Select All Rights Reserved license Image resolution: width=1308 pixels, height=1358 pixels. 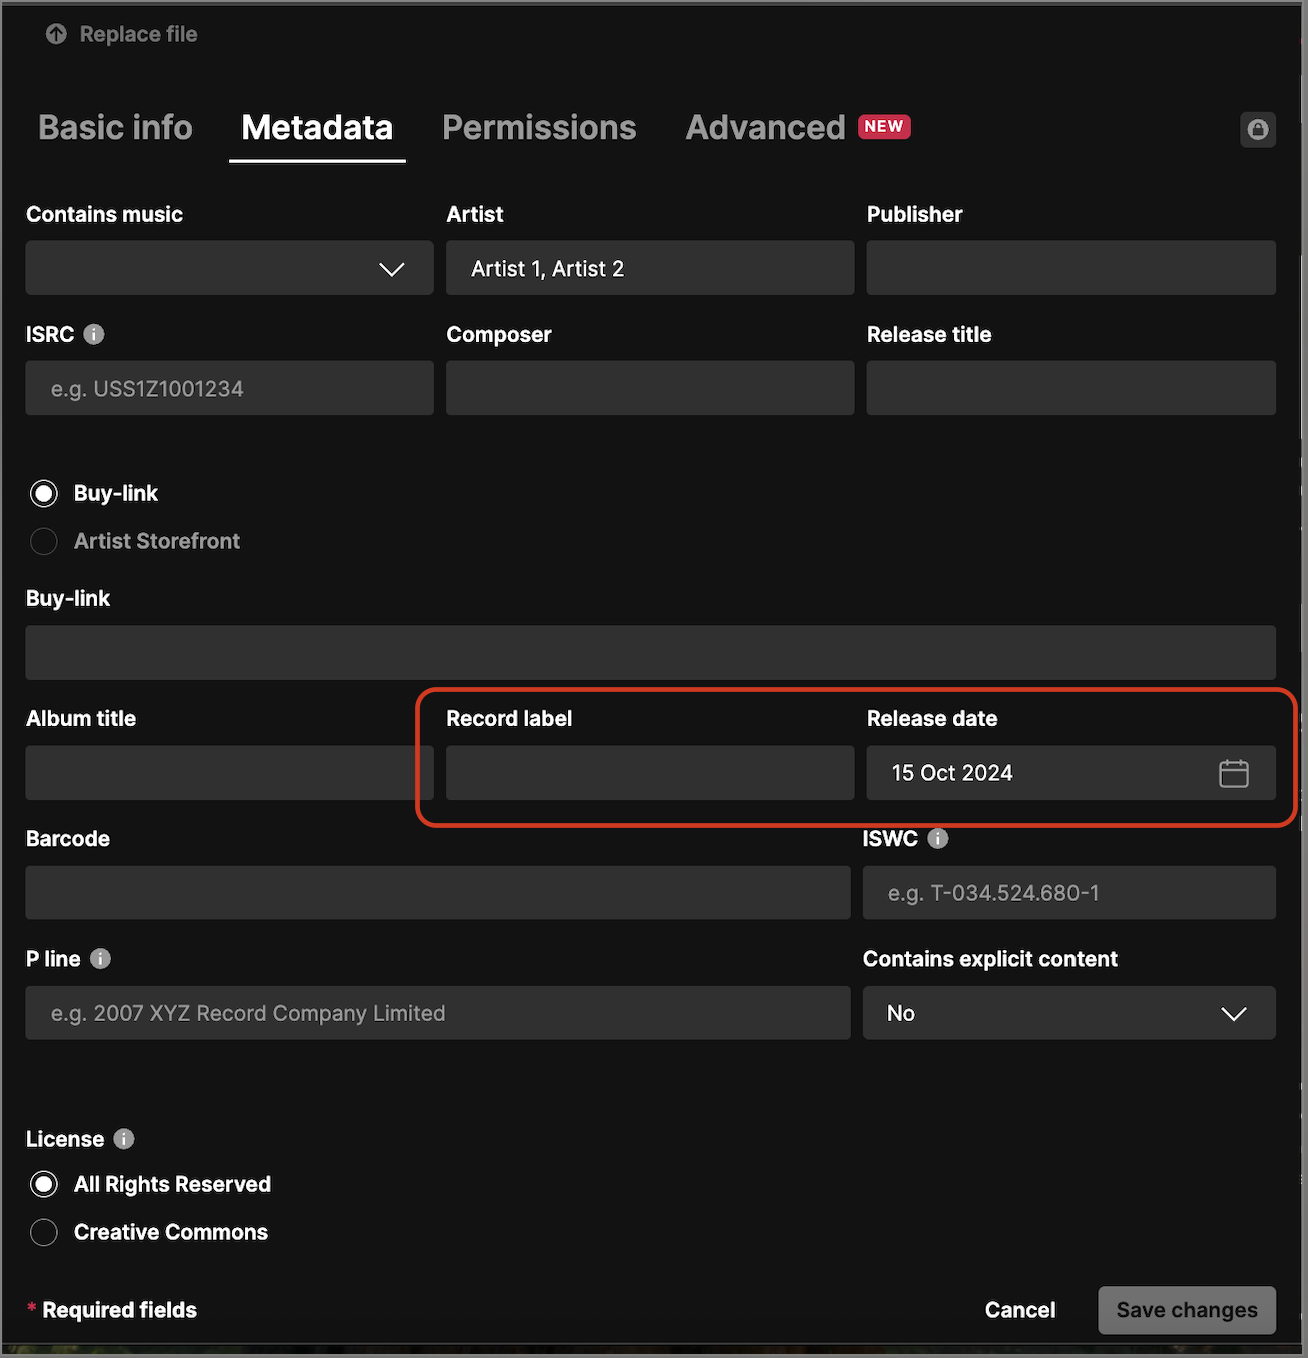coord(44,1184)
